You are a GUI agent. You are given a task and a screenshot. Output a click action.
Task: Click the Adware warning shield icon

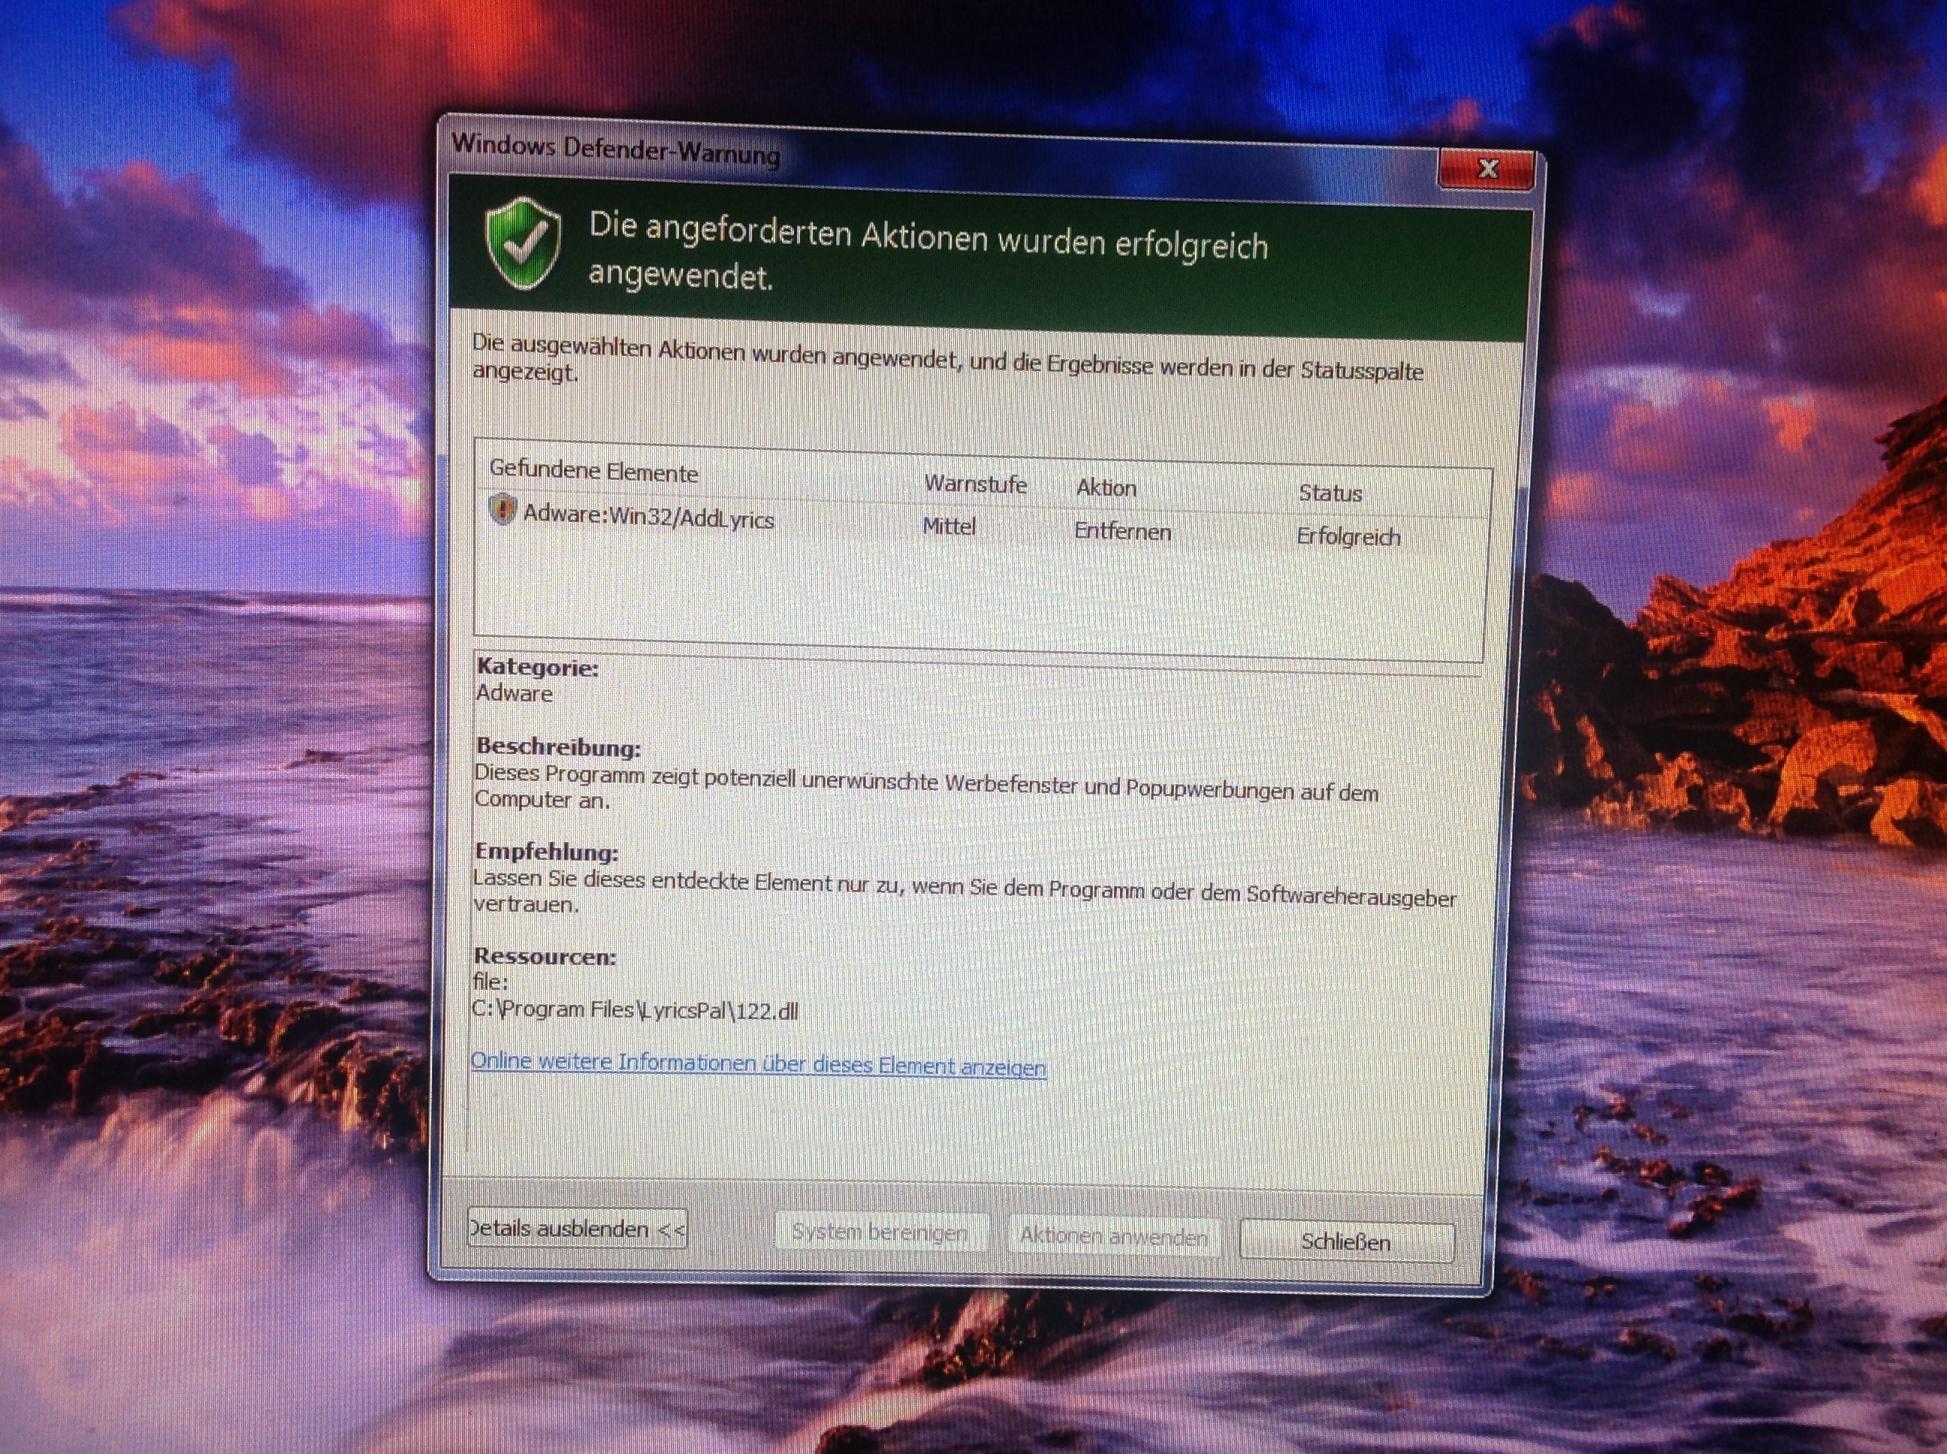click(501, 510)
